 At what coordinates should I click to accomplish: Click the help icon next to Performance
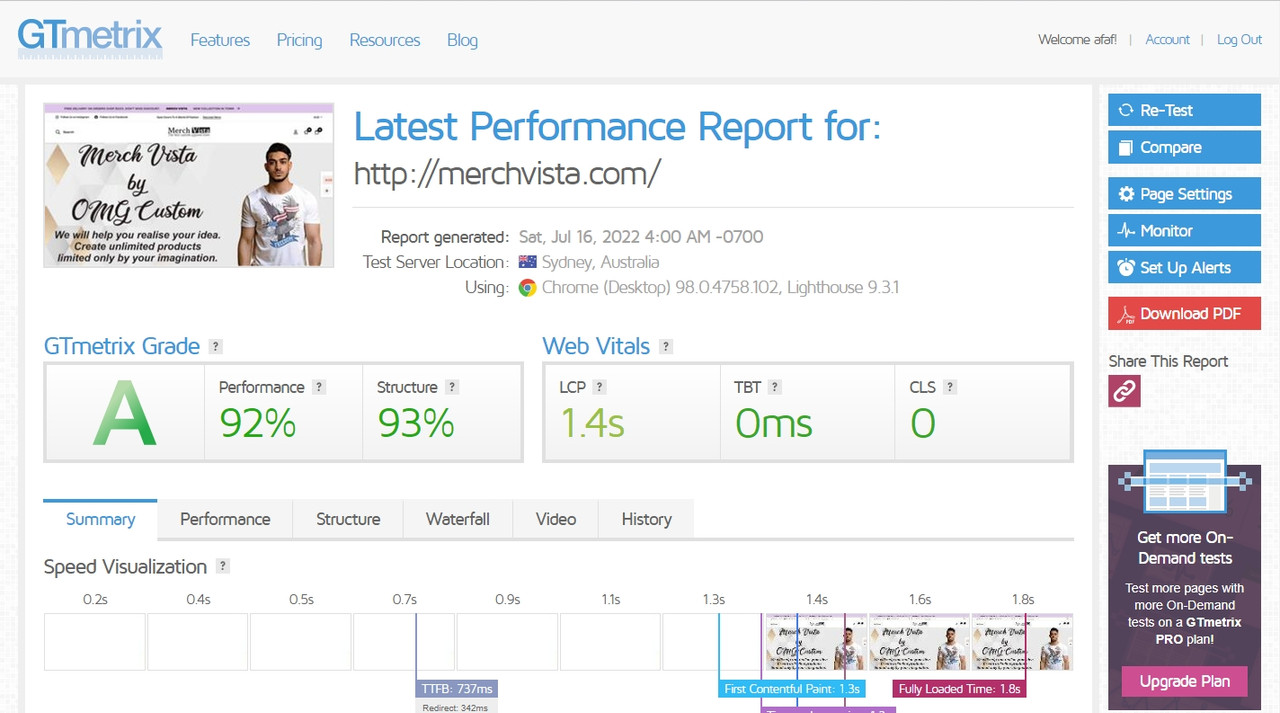tap(319, 387)
